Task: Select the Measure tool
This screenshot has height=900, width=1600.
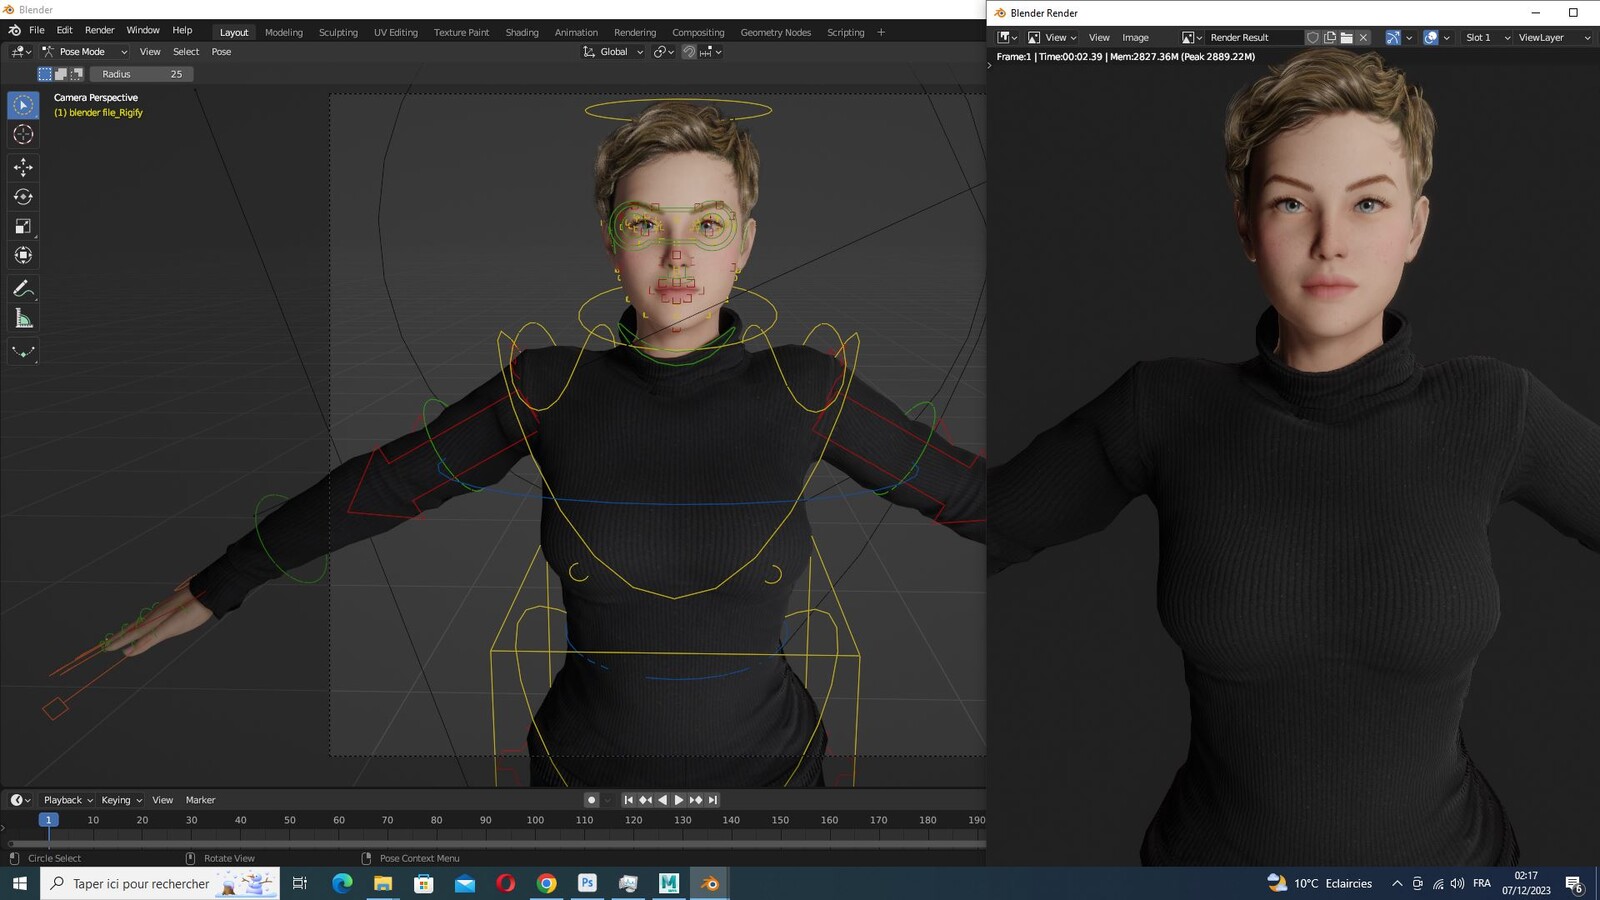Action: pyautogui.click(x=23, y=318)
